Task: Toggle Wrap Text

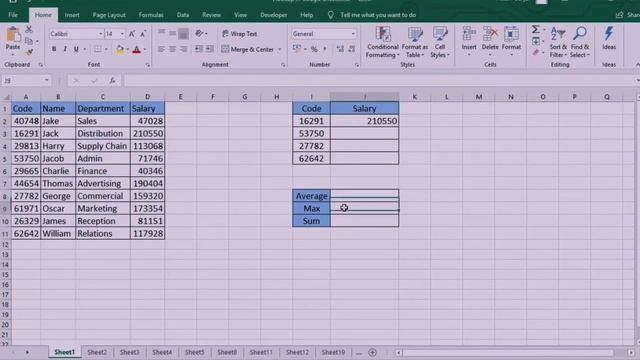Action: [x=240, y=34]
